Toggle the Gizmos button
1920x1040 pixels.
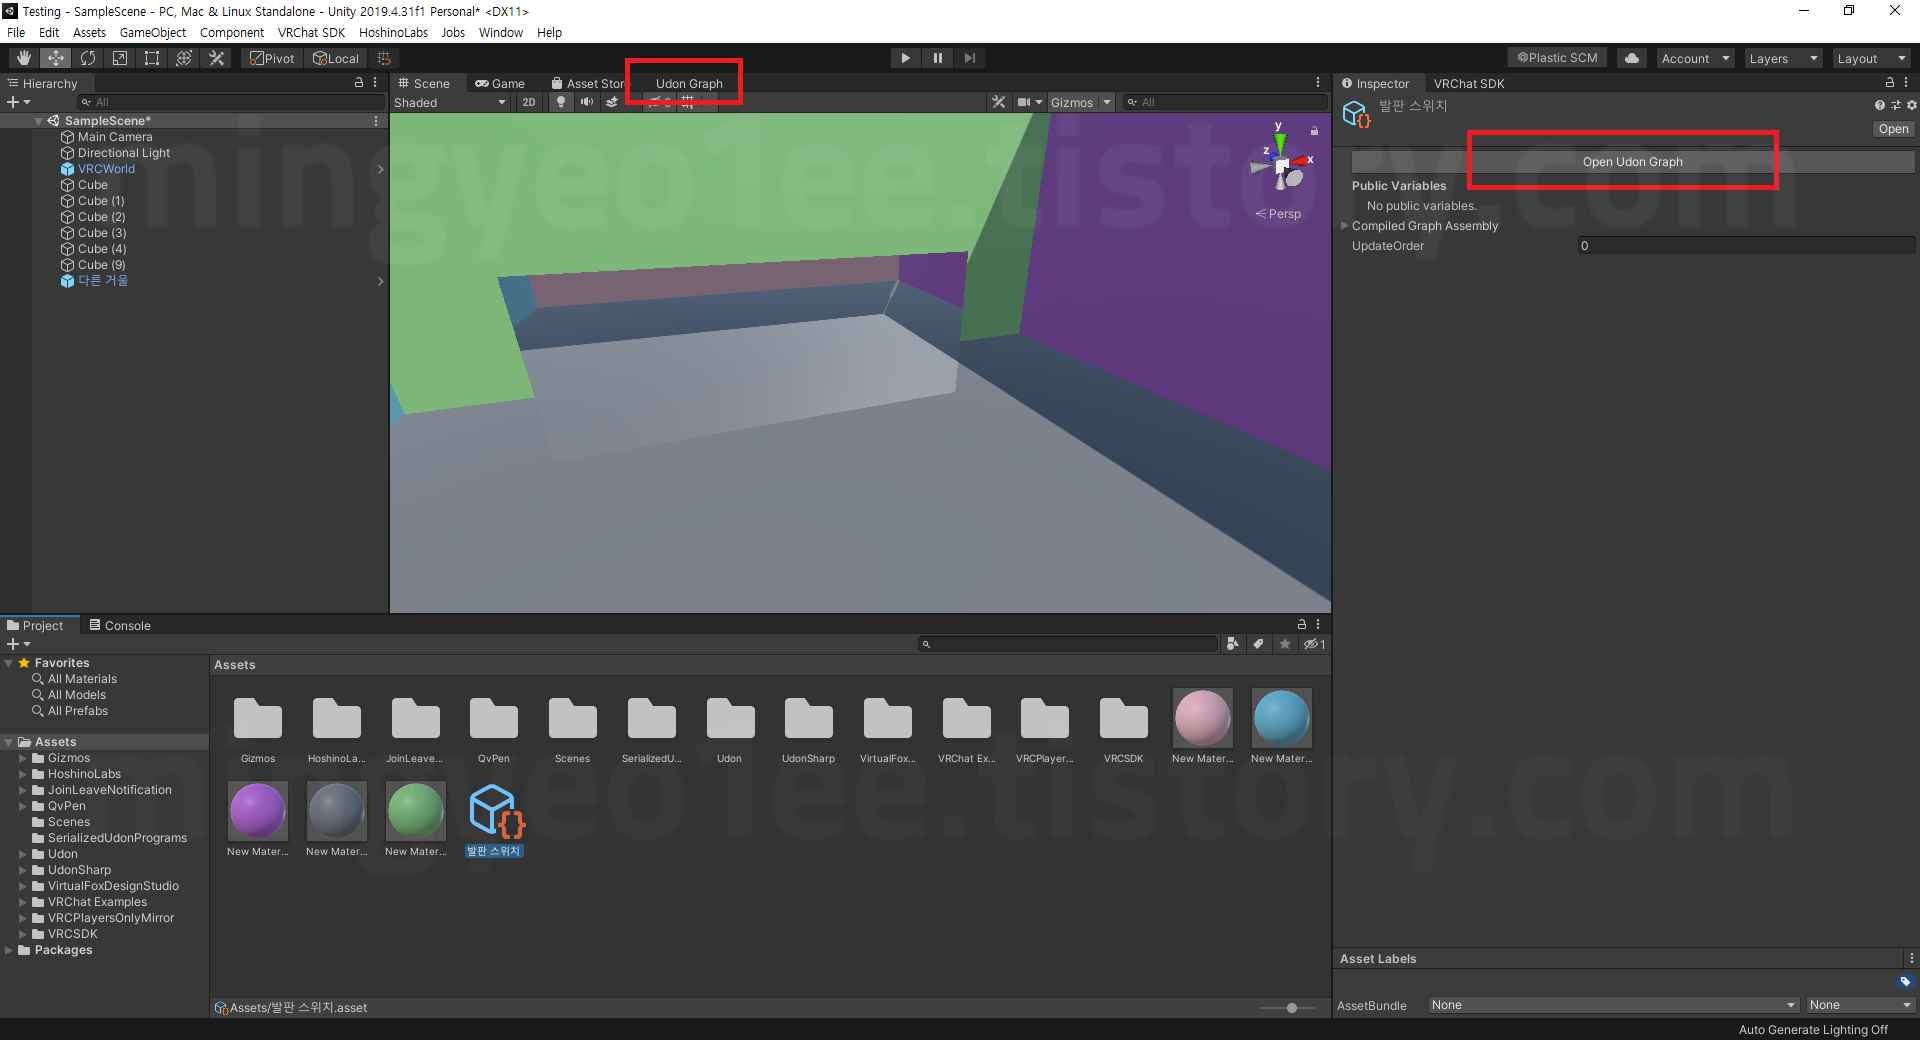click(1072, 102)
